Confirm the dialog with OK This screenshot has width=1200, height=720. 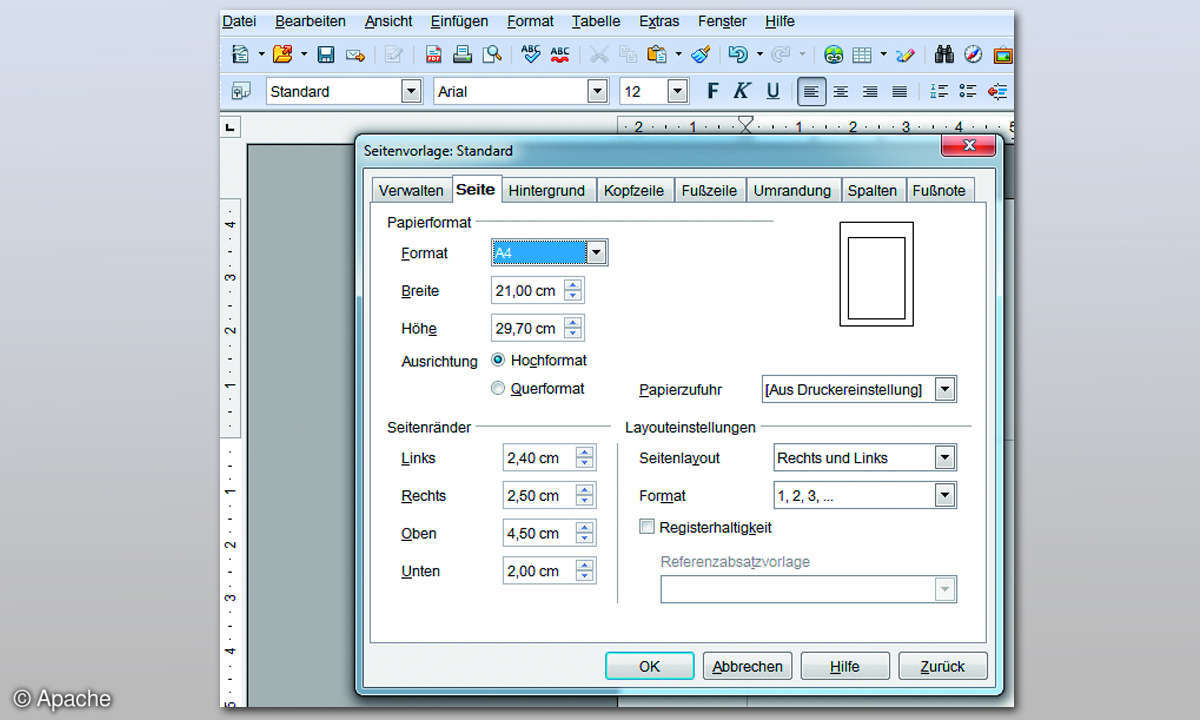[650, 666]
